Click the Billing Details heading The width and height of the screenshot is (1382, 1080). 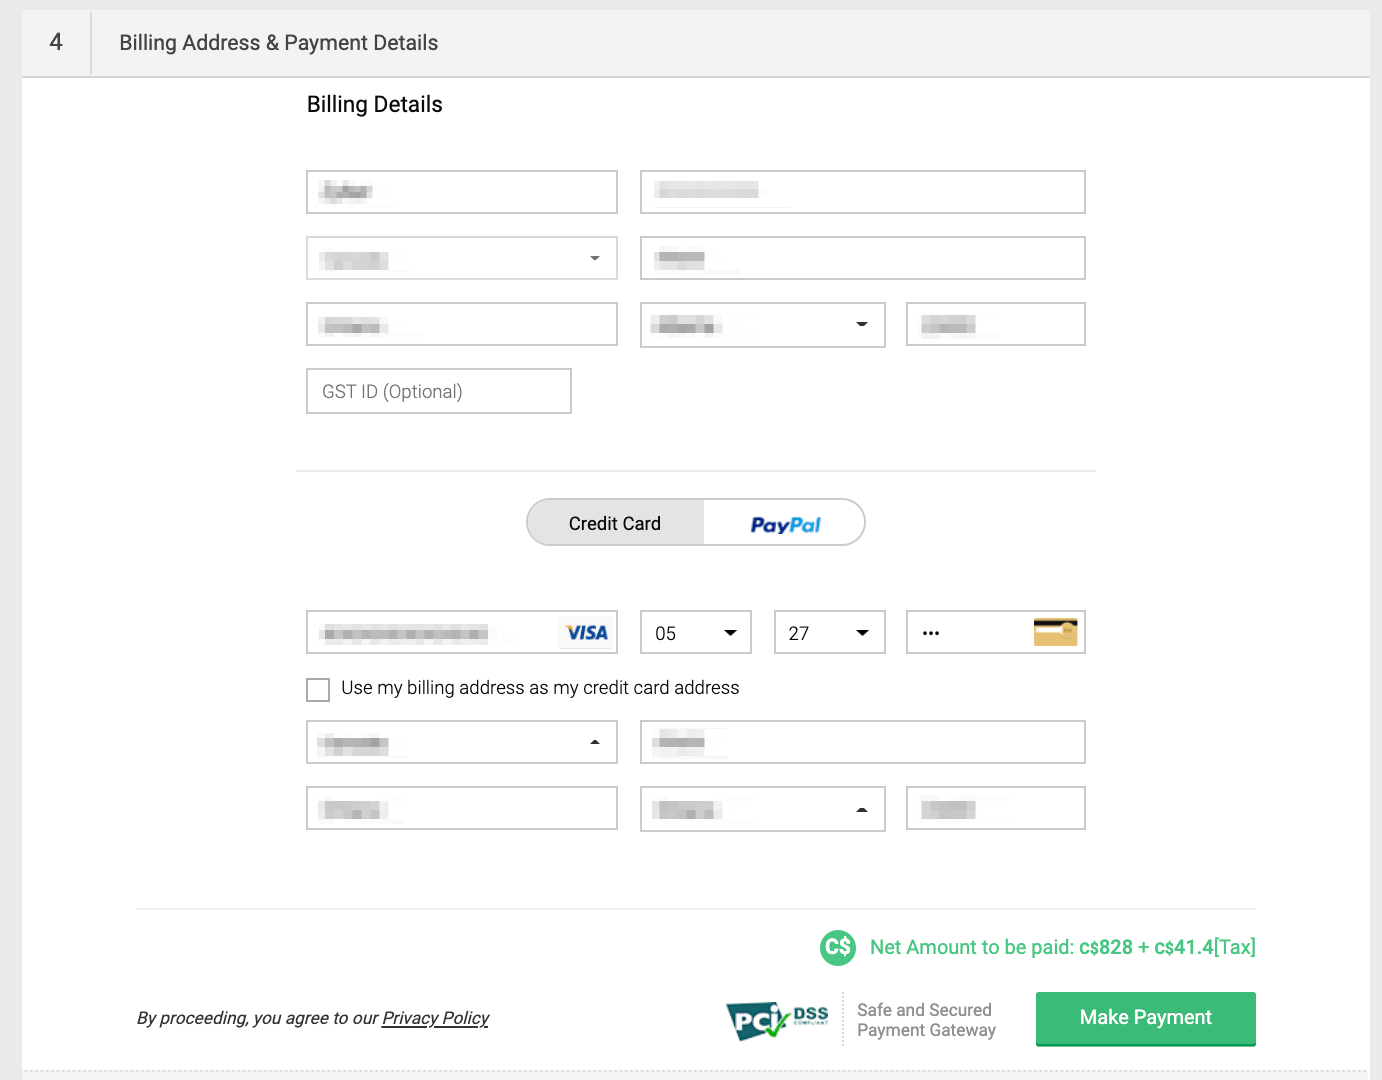click(374, 104)
